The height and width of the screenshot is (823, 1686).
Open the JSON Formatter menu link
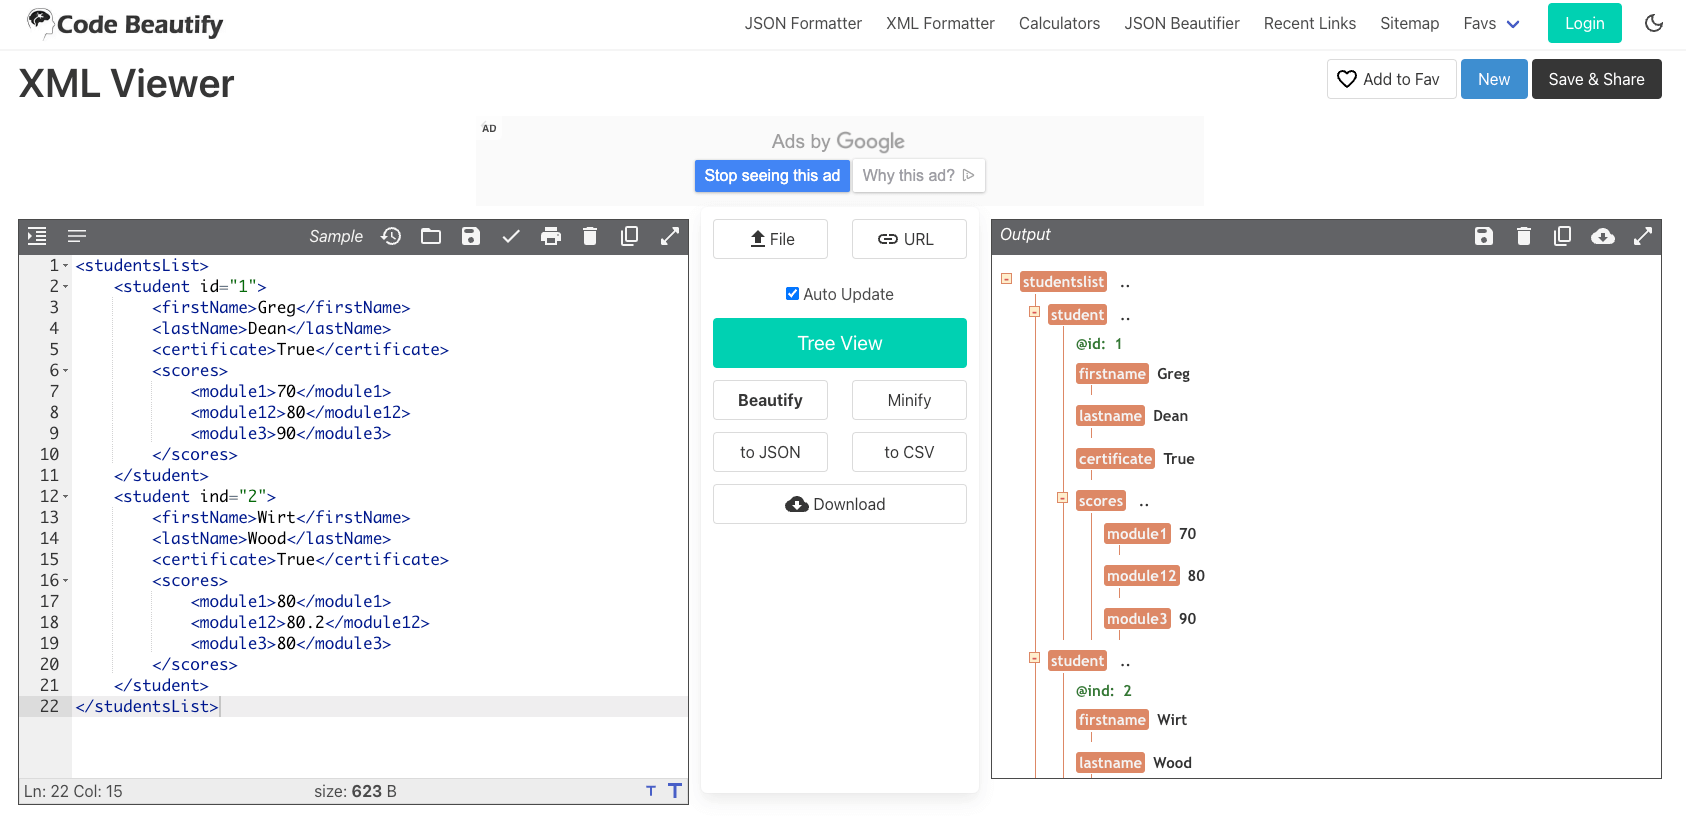802,23
